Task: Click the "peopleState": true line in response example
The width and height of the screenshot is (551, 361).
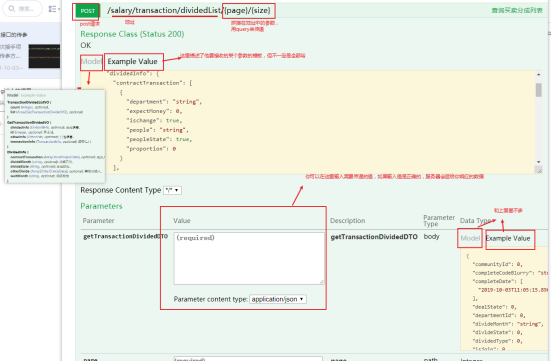Action: (x=159, y=140)
